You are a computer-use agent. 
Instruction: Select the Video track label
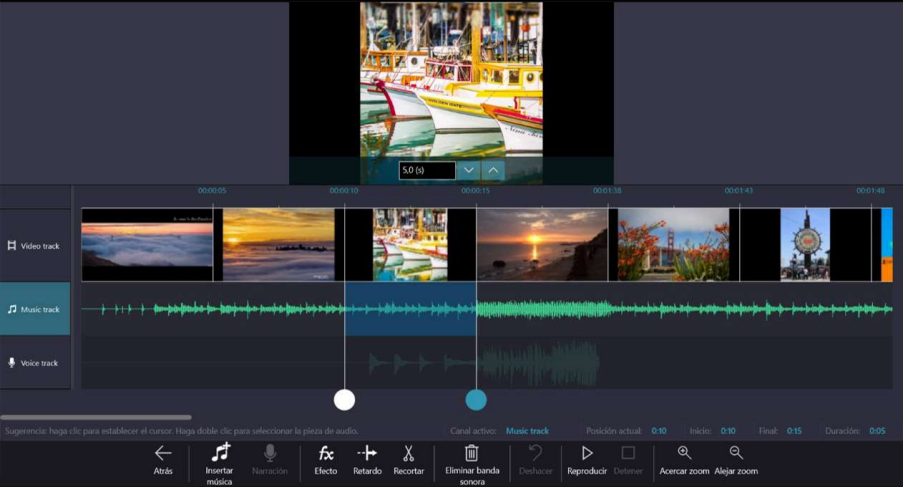point(35,246)
